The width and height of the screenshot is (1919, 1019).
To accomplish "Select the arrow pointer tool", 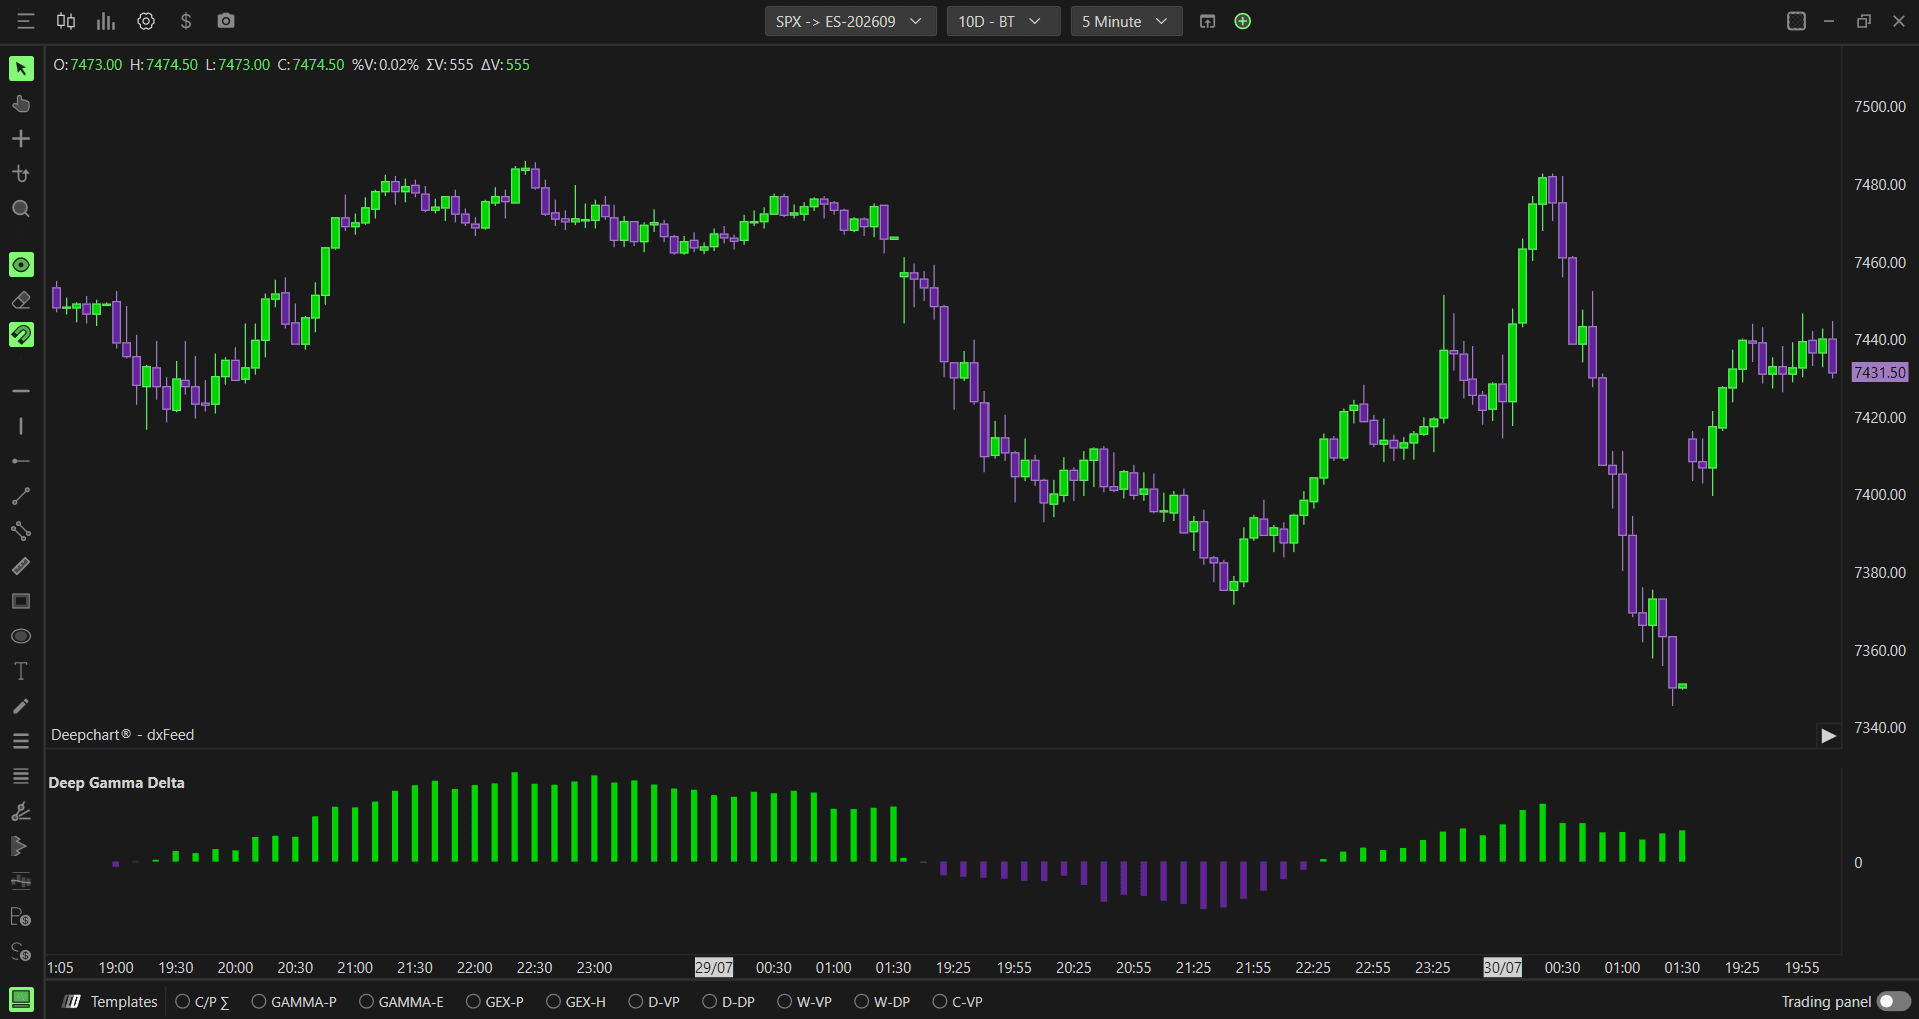I will coord(21,68).
